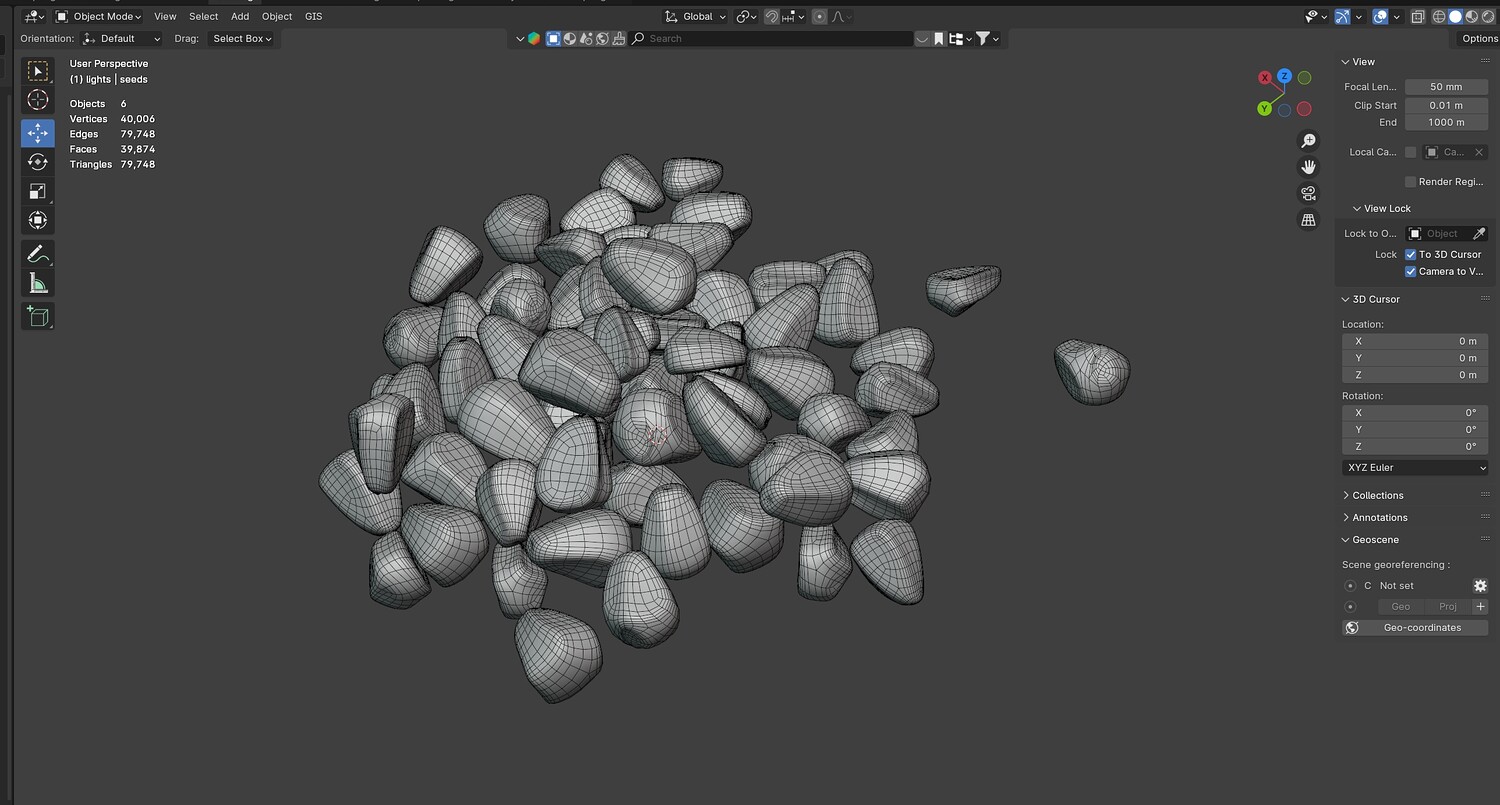Collapse the View Lock subpanel
This screenshot has height=805, width=1500.
[1357, 209]
